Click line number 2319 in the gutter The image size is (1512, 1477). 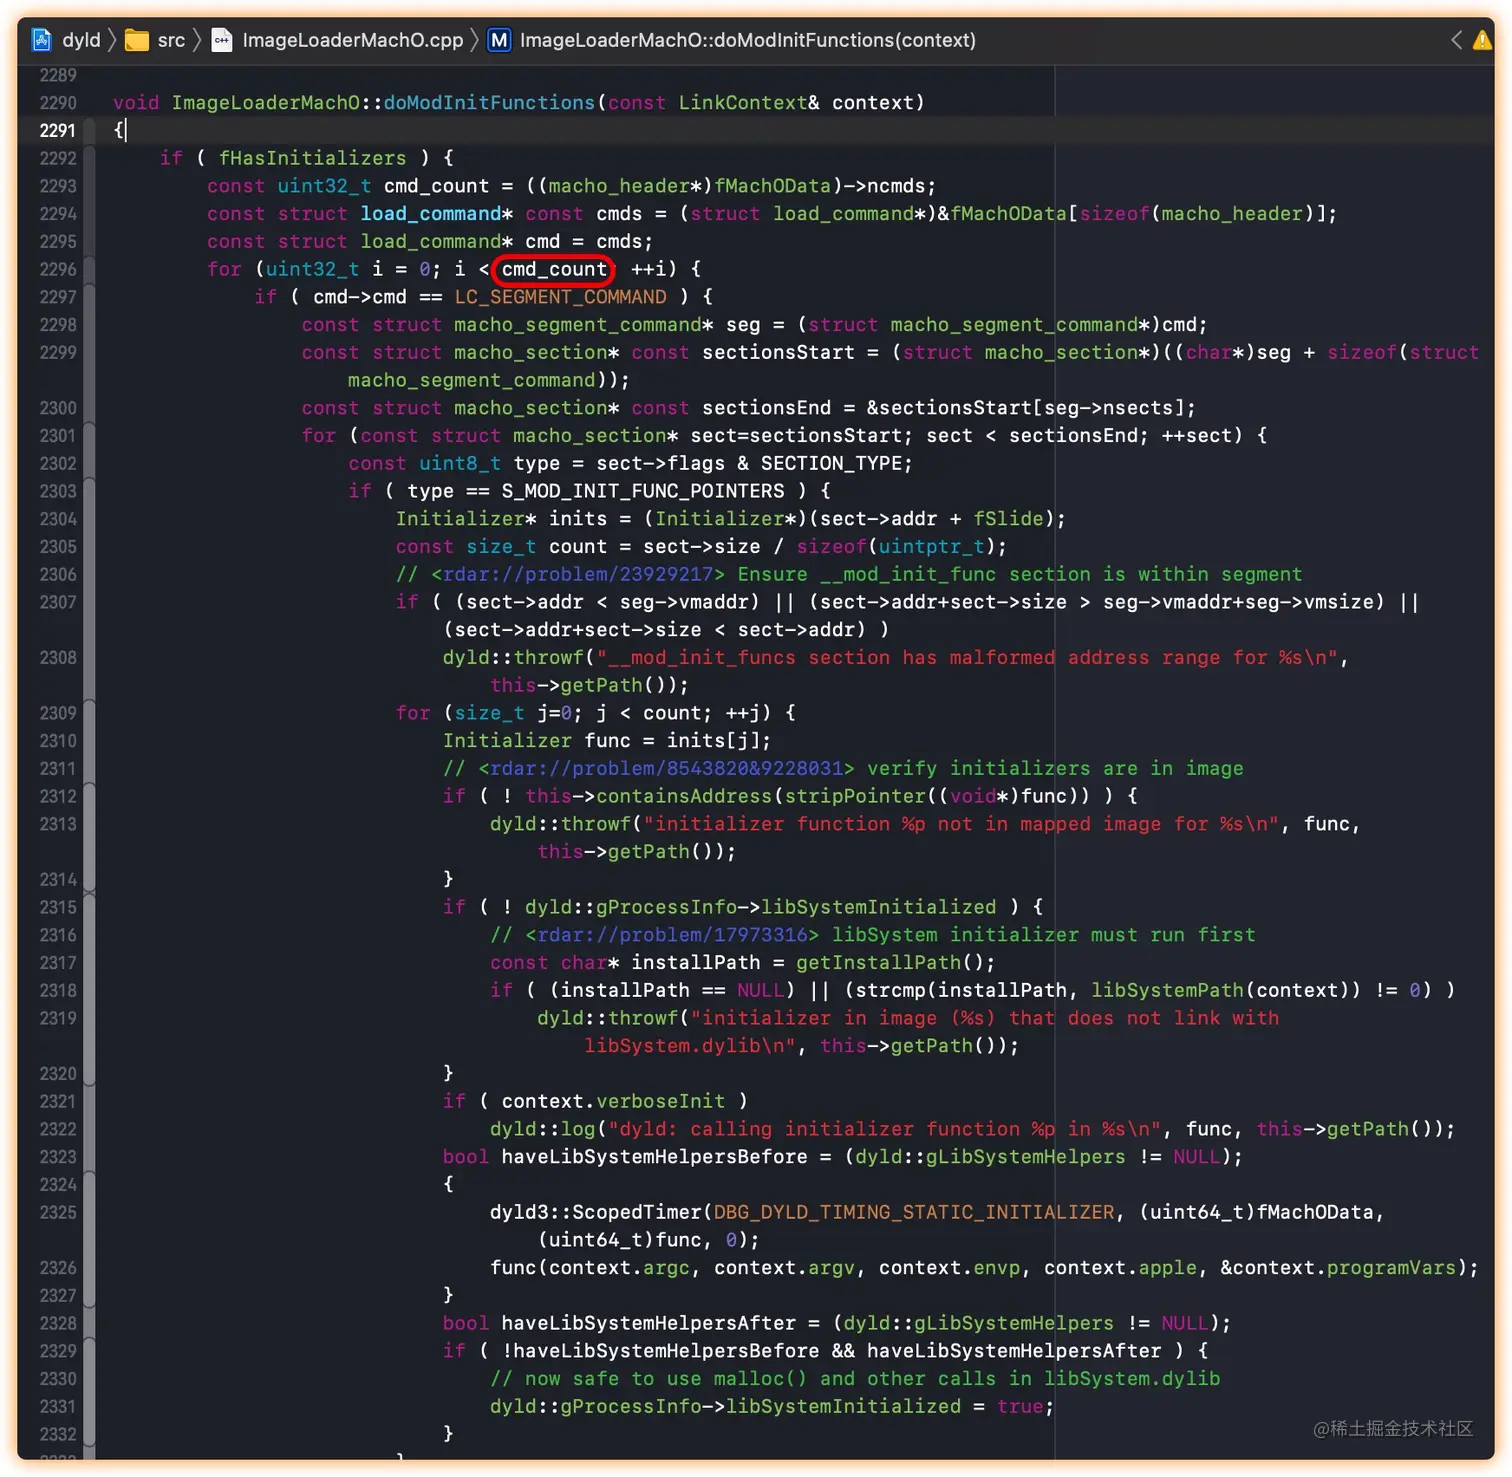click(58, 1018)
